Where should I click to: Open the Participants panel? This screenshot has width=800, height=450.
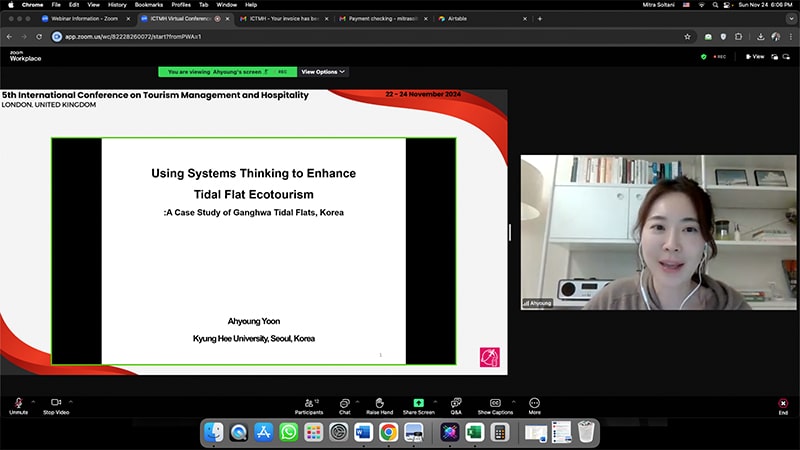pos(308,402)
